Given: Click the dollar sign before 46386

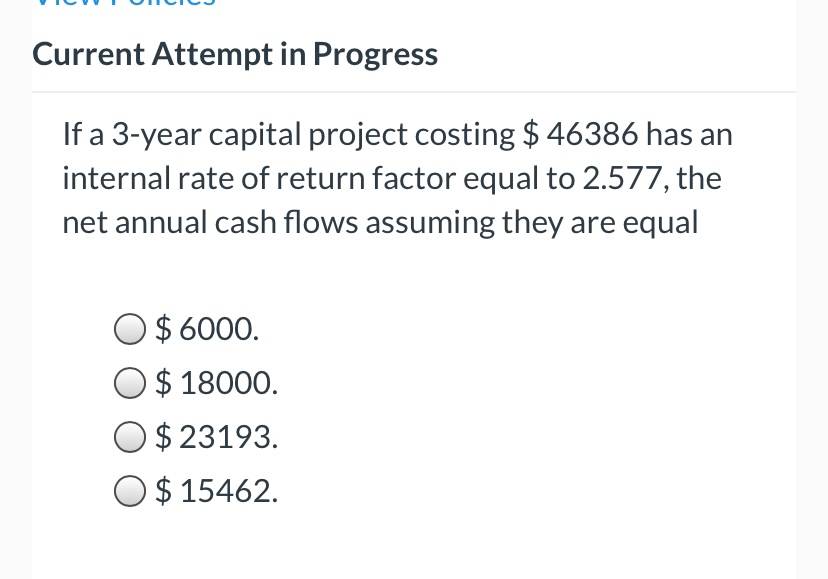Looking at the screenshot, I should point(531,134).
